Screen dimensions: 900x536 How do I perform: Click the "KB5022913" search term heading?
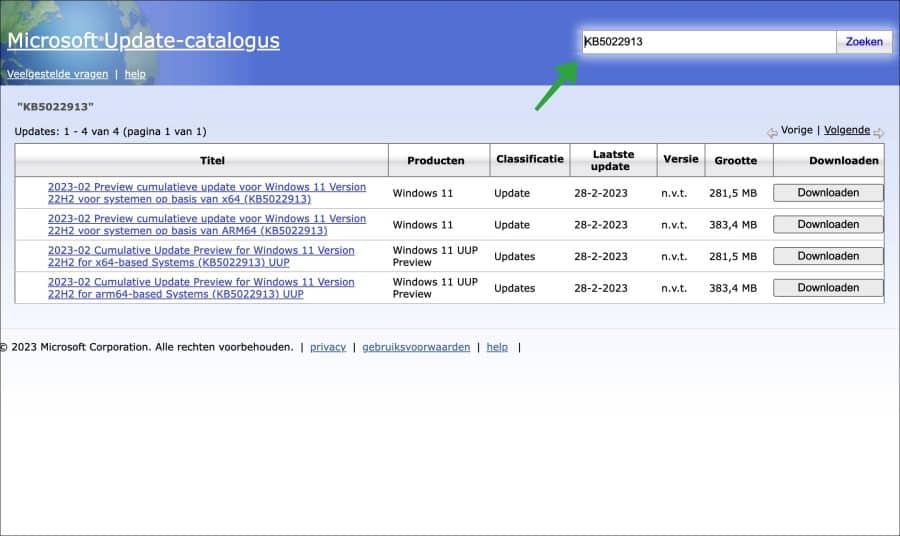click(x=55, y=107)
